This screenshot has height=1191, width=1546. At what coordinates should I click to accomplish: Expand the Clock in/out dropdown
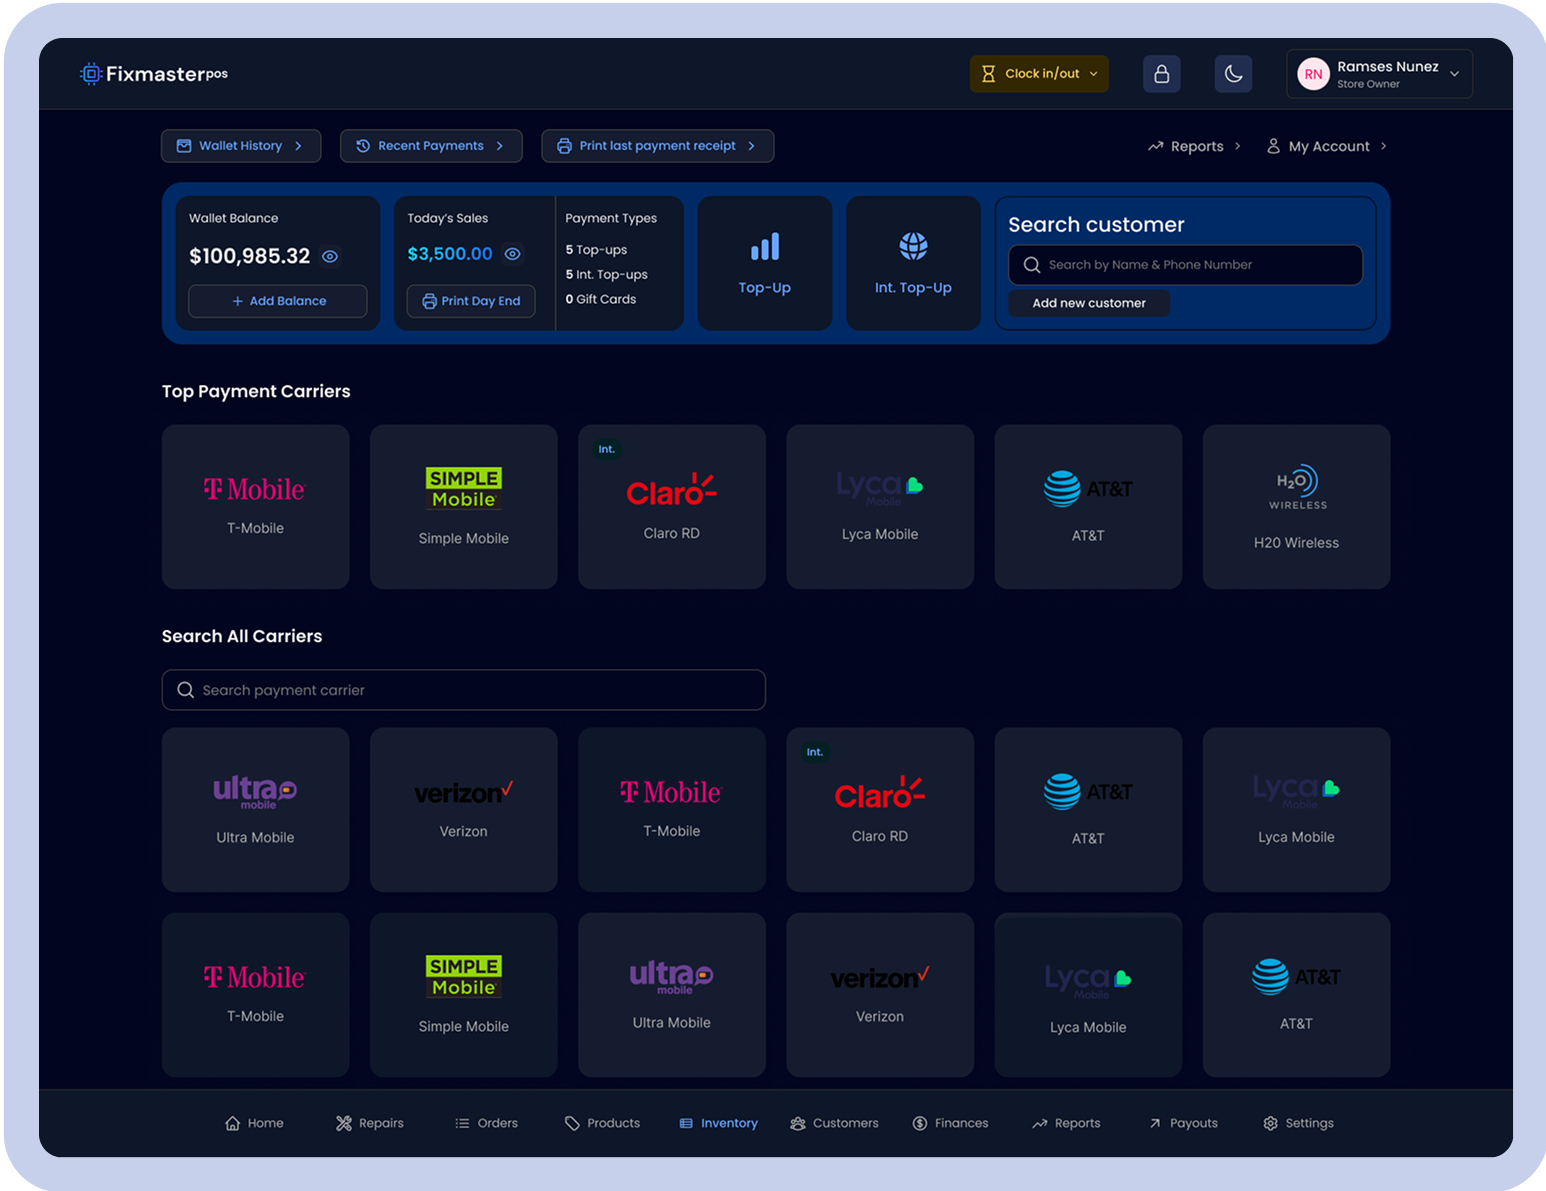point(1039,74)
